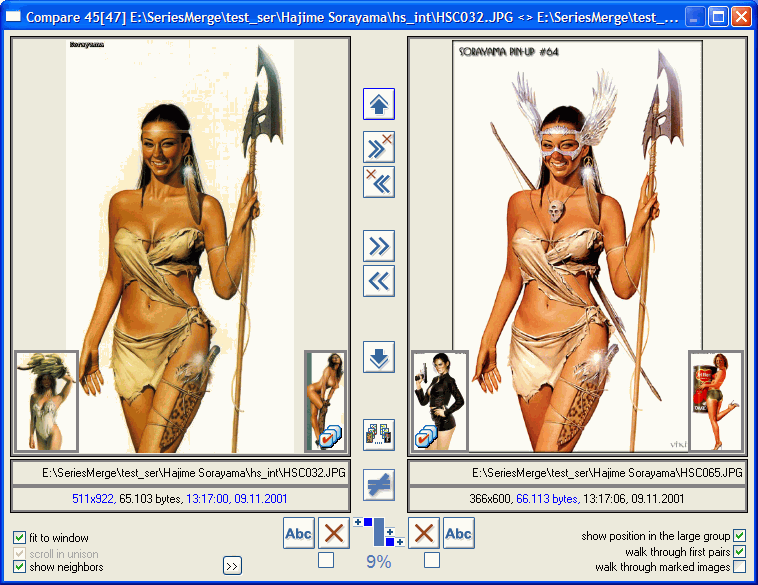
Task: Click the left red X delete button
Action: point(334,533)
